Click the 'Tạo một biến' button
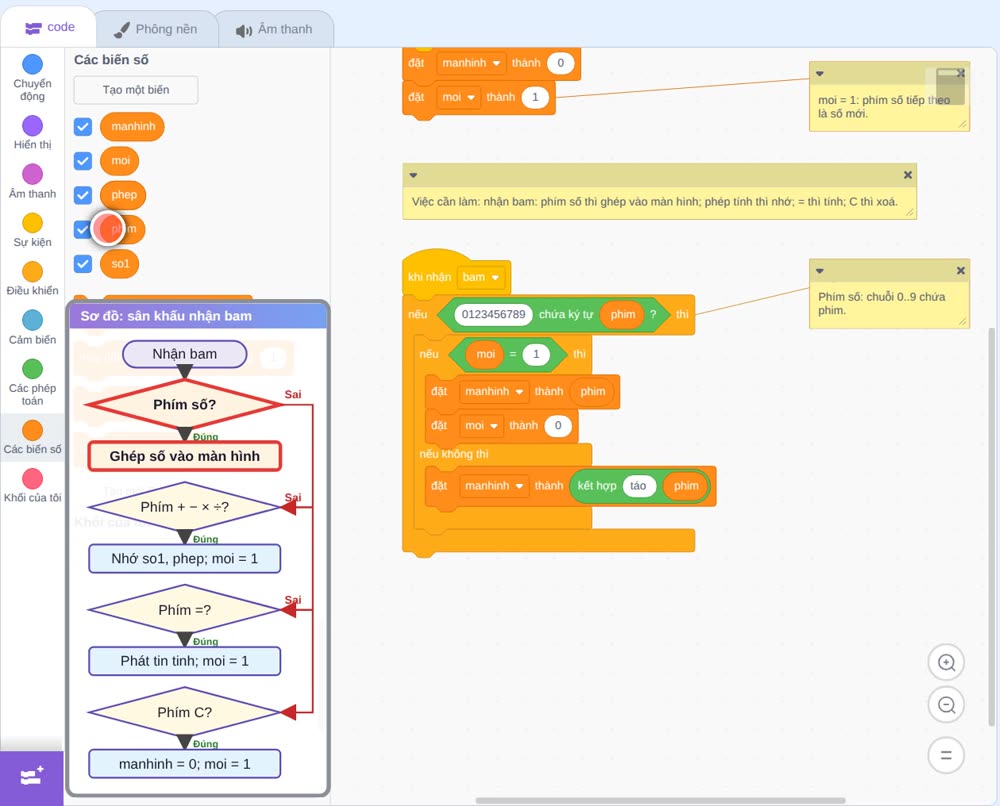 point(136,90)
